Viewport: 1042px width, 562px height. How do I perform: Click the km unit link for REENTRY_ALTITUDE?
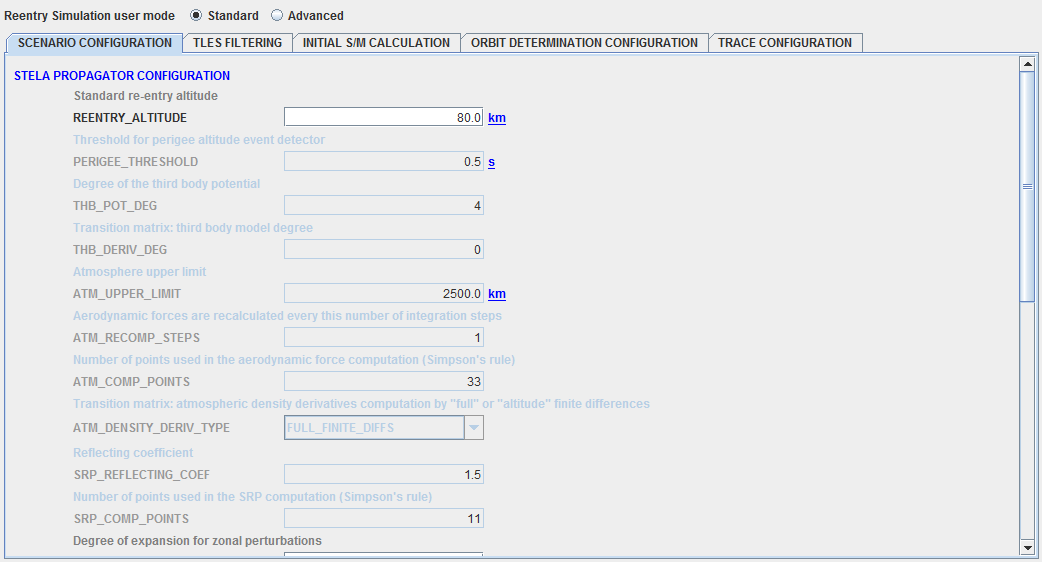pyautogui.click(x=496, y=118)
